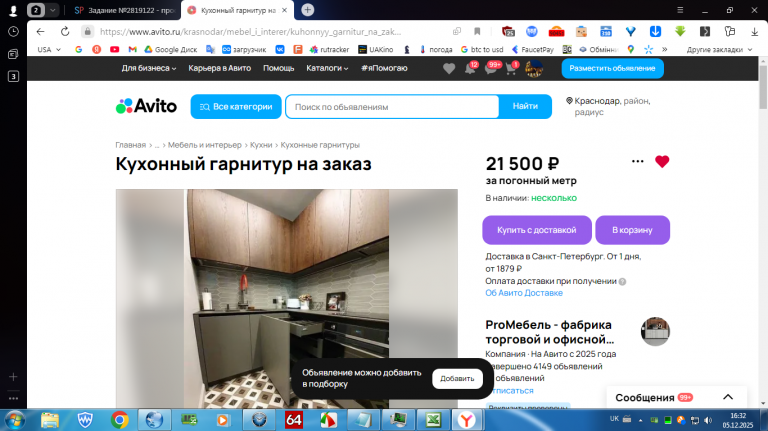This screenshot has height=431, width=768.
Task: Click the browser back arrow
Action: [40, 31]
